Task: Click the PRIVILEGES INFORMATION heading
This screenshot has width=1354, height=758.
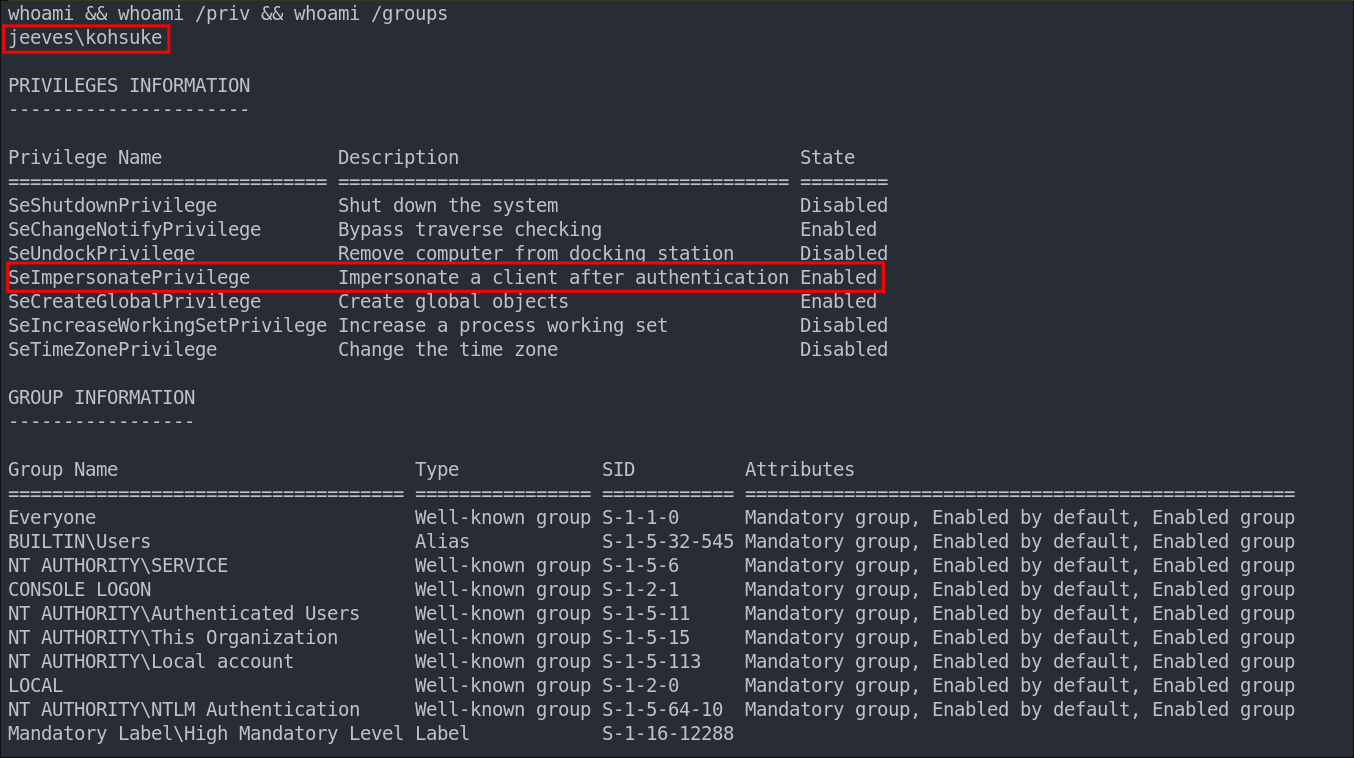Action: [x=129, y=86]
